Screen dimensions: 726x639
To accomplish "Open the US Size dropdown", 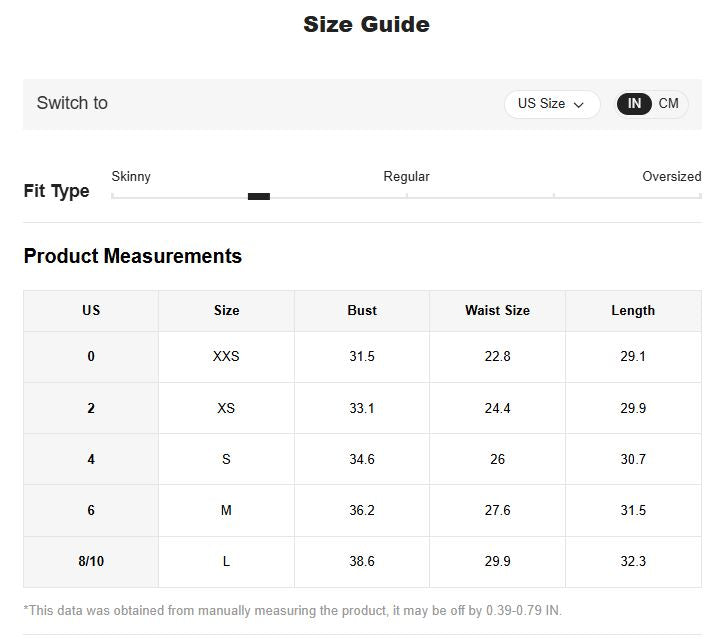I will [x=551, y=104].
